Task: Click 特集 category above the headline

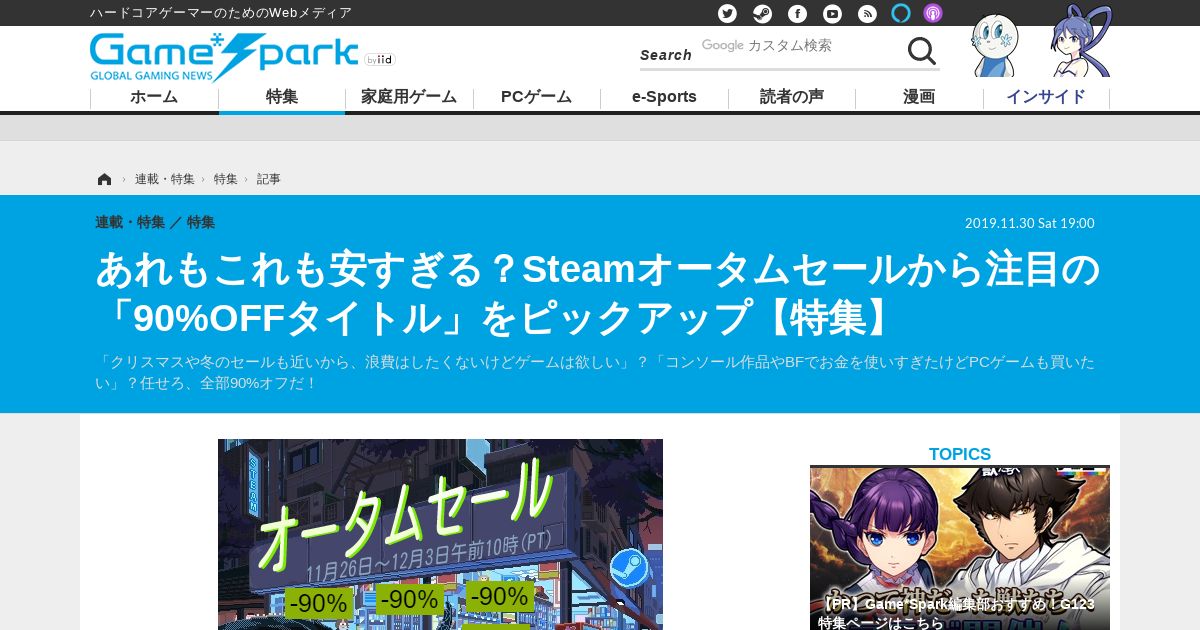Action: click(x=201, y=222)
